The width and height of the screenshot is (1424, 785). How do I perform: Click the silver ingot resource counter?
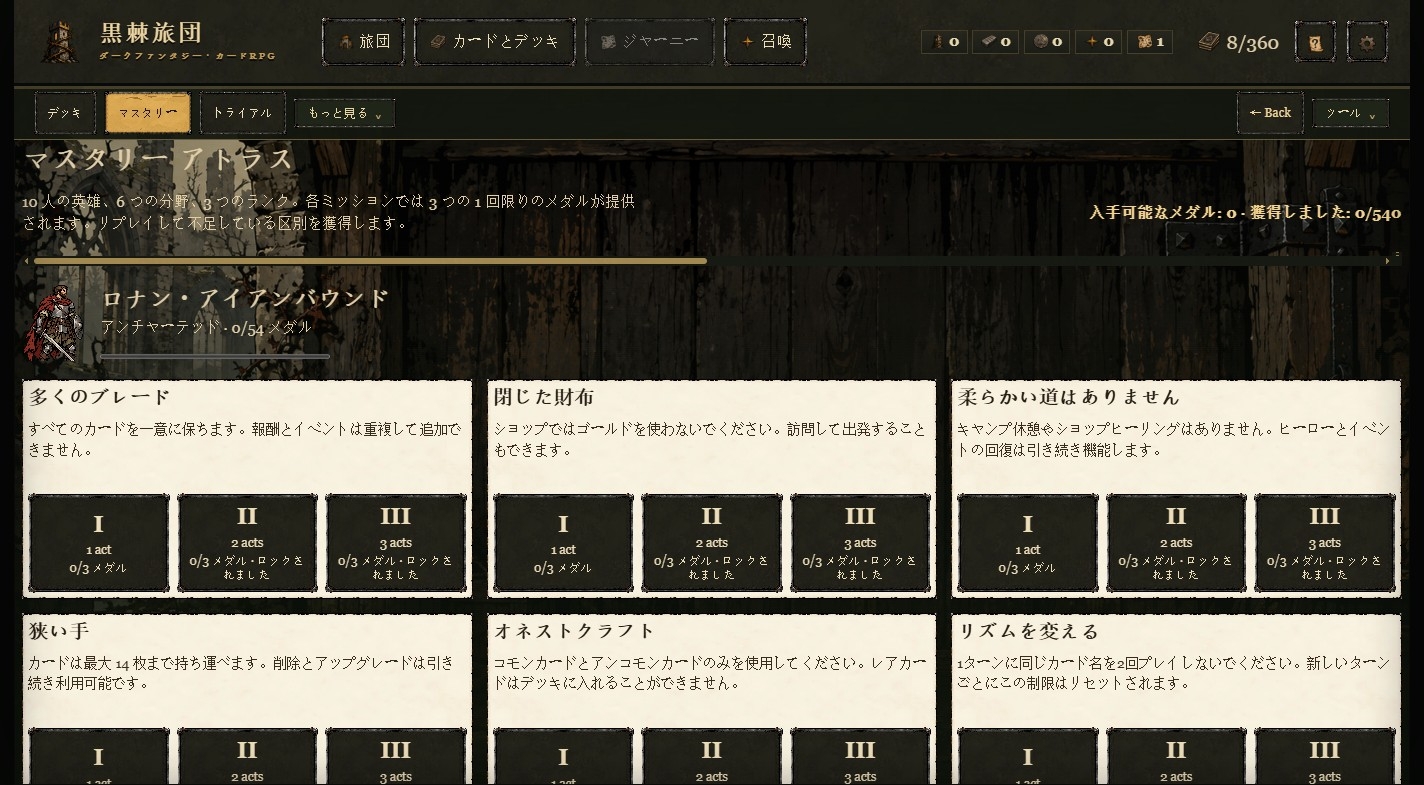click(996, 42)
